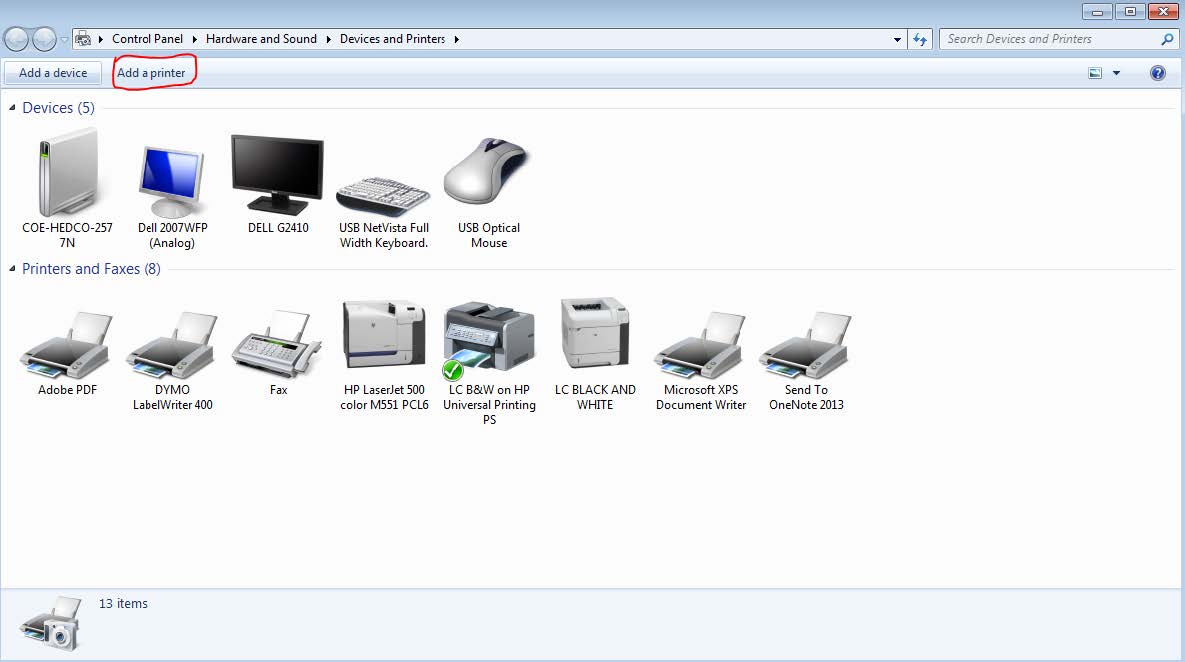The width and height of the screenshot is (1185, 662).
Task: Collapse the Printers and Faxes section
Action: pyautogui.click(x=12, y=268)
